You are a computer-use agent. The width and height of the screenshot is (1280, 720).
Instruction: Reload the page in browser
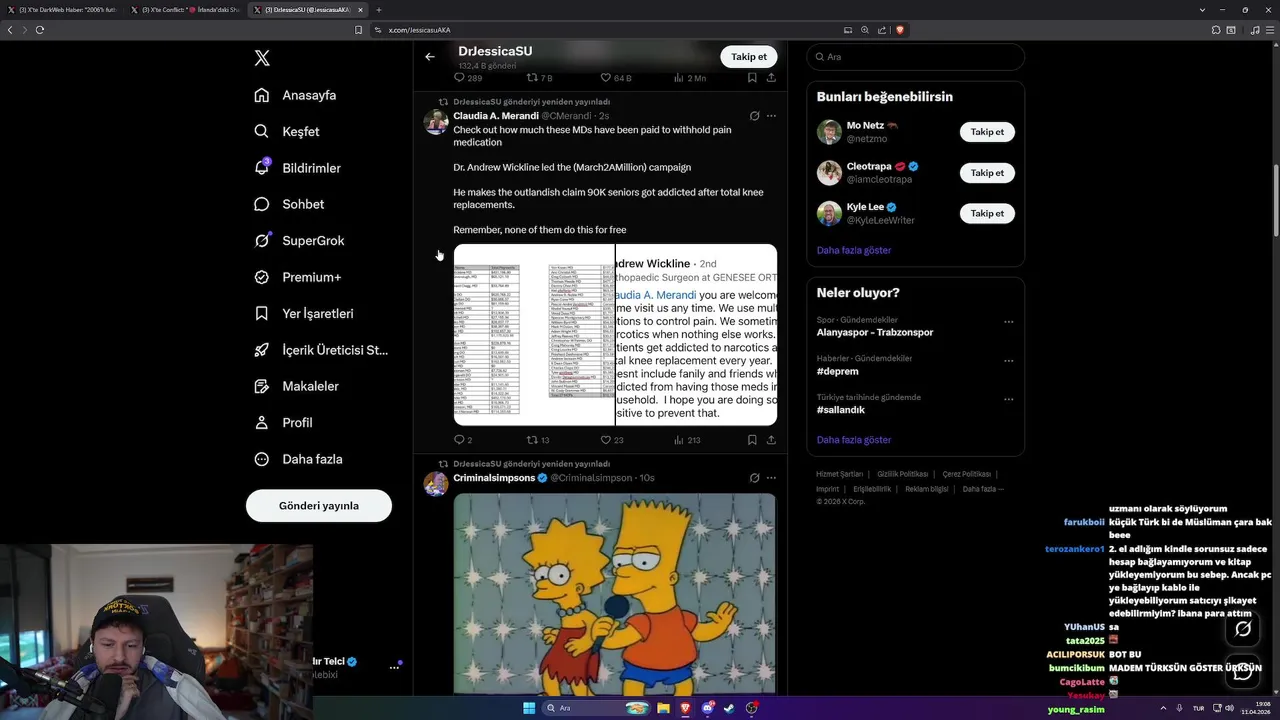pyautogui.click(x=40, y=30)
